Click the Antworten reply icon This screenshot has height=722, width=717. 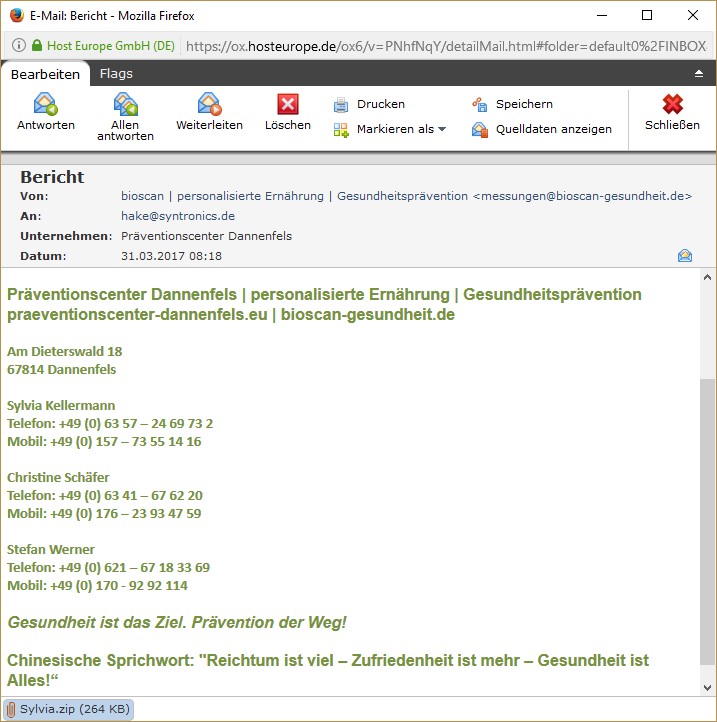pyautogui.click(x=45, y=104)
